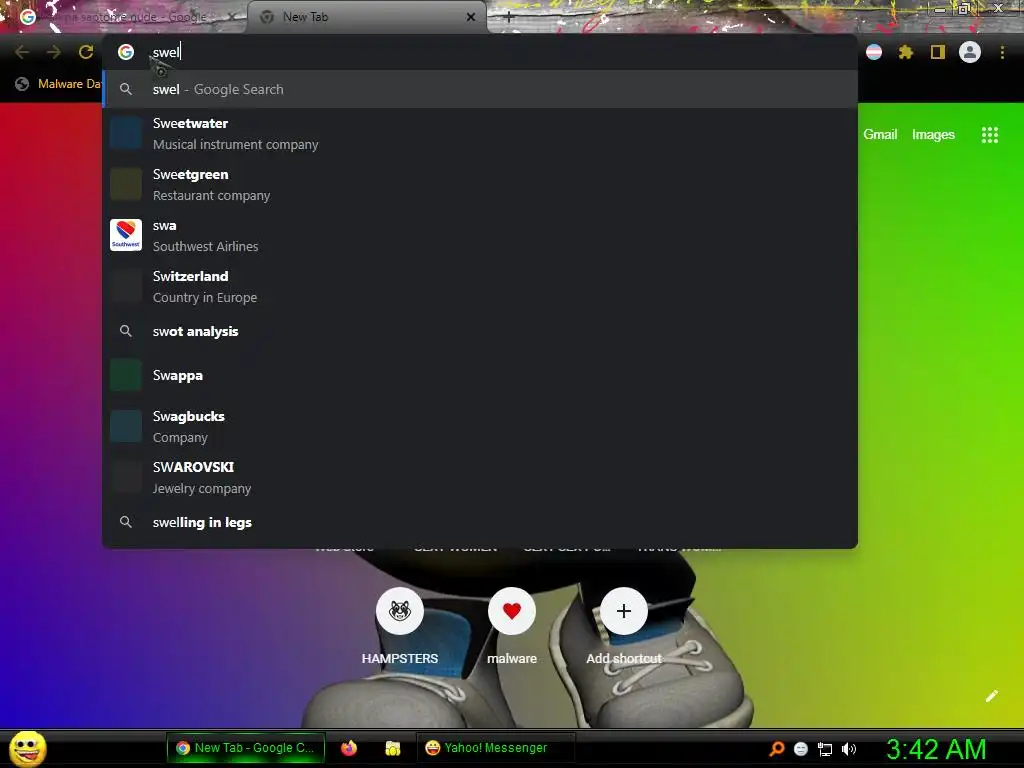Open Yahoo! Messenger taskbar button

tap(495, 748)
